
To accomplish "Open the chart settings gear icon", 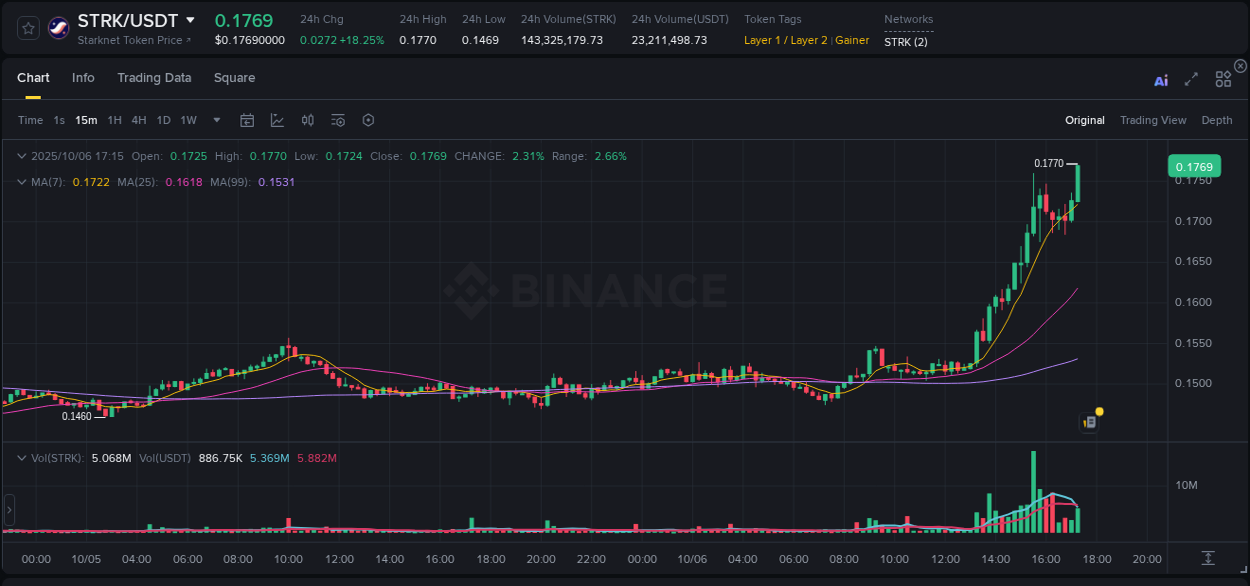I will click(368, 120).
